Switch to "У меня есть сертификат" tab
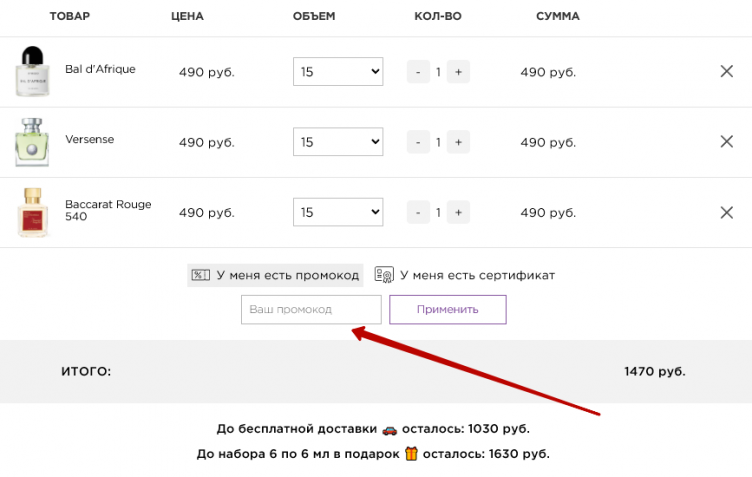752x477 pixels. click(465, 275)
